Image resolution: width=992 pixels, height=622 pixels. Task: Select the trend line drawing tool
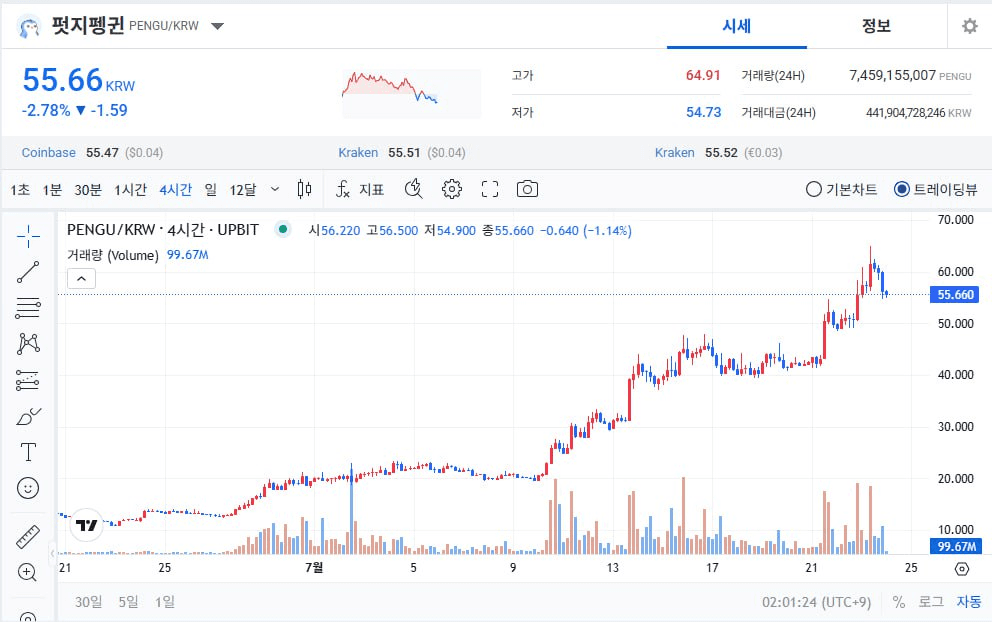point(28,272)
